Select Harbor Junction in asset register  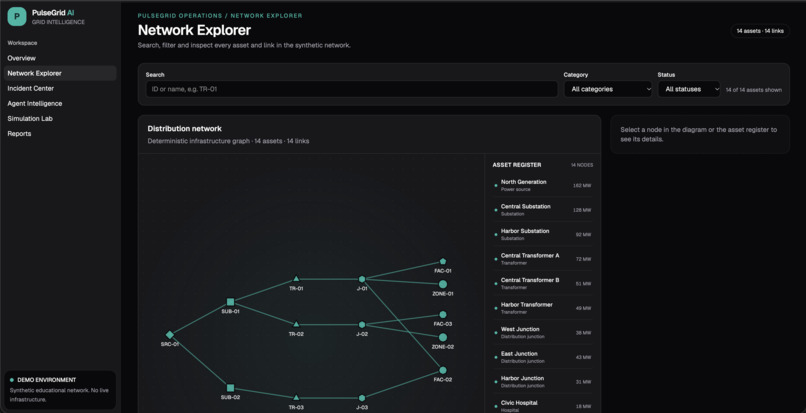543,381
